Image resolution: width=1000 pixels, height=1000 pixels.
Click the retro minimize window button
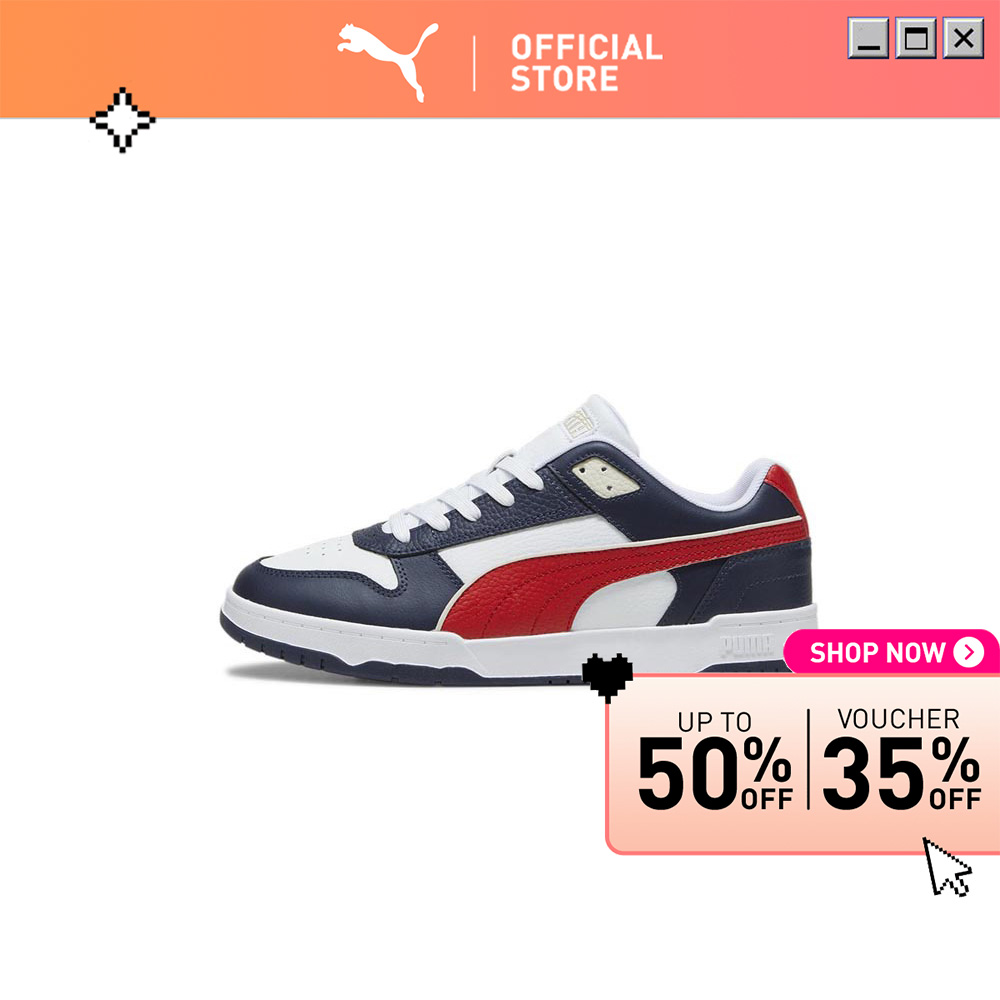coord(868,38)
